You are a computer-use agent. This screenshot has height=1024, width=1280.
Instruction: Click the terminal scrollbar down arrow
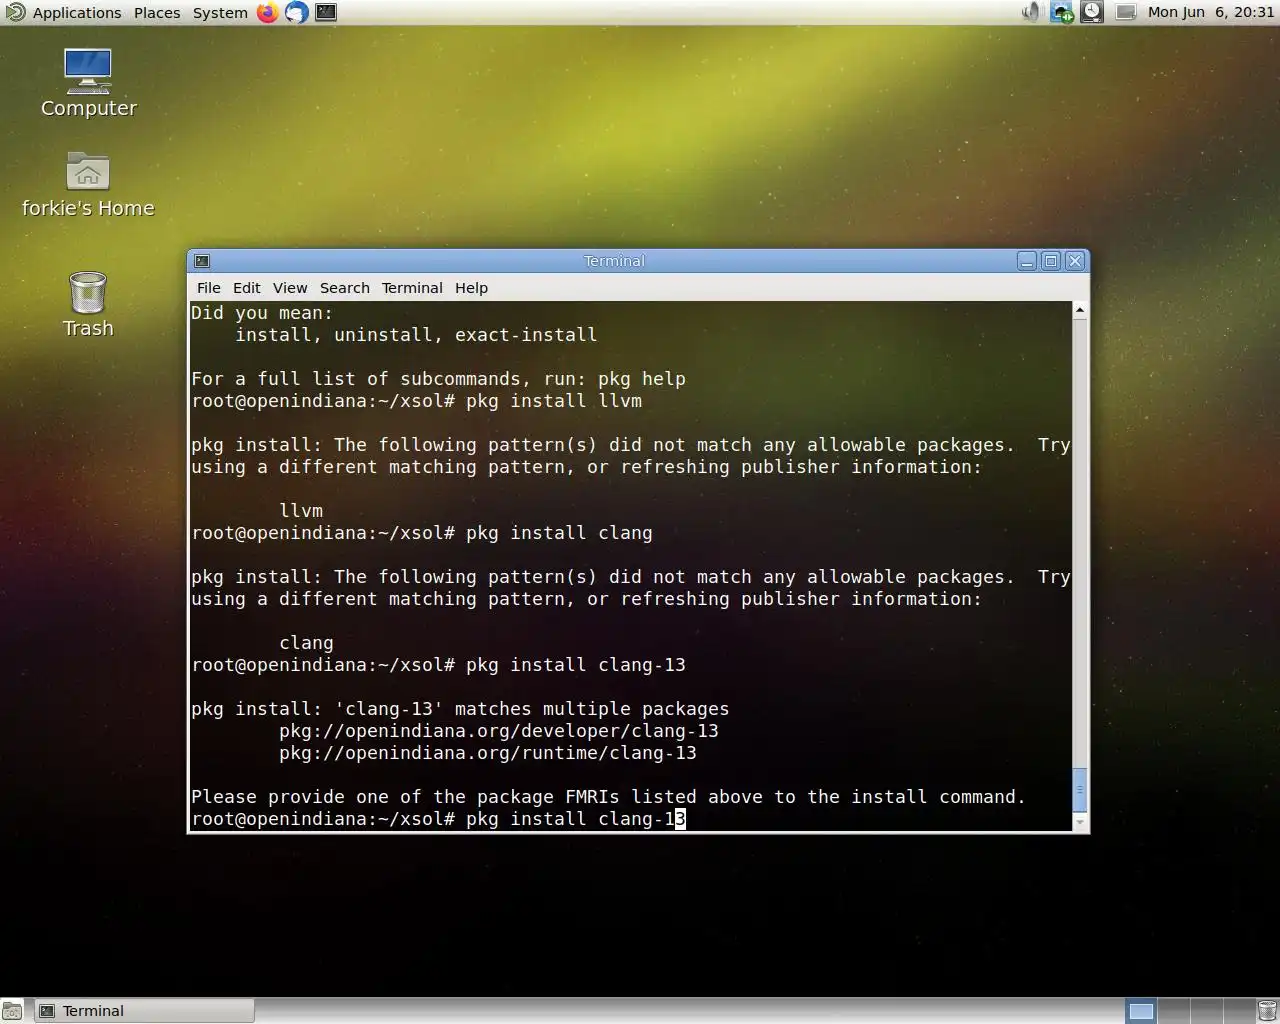(1080, 822)
